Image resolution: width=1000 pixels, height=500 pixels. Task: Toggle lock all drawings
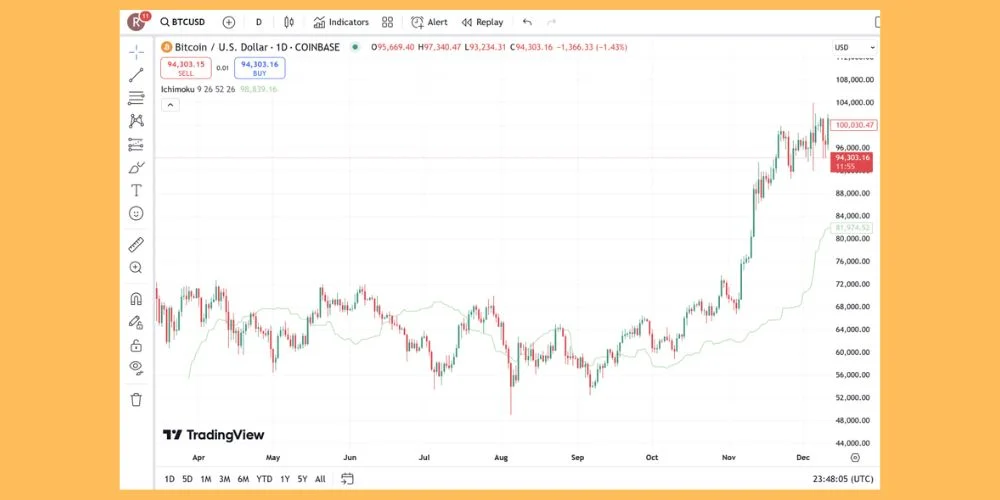pos(136,345)
